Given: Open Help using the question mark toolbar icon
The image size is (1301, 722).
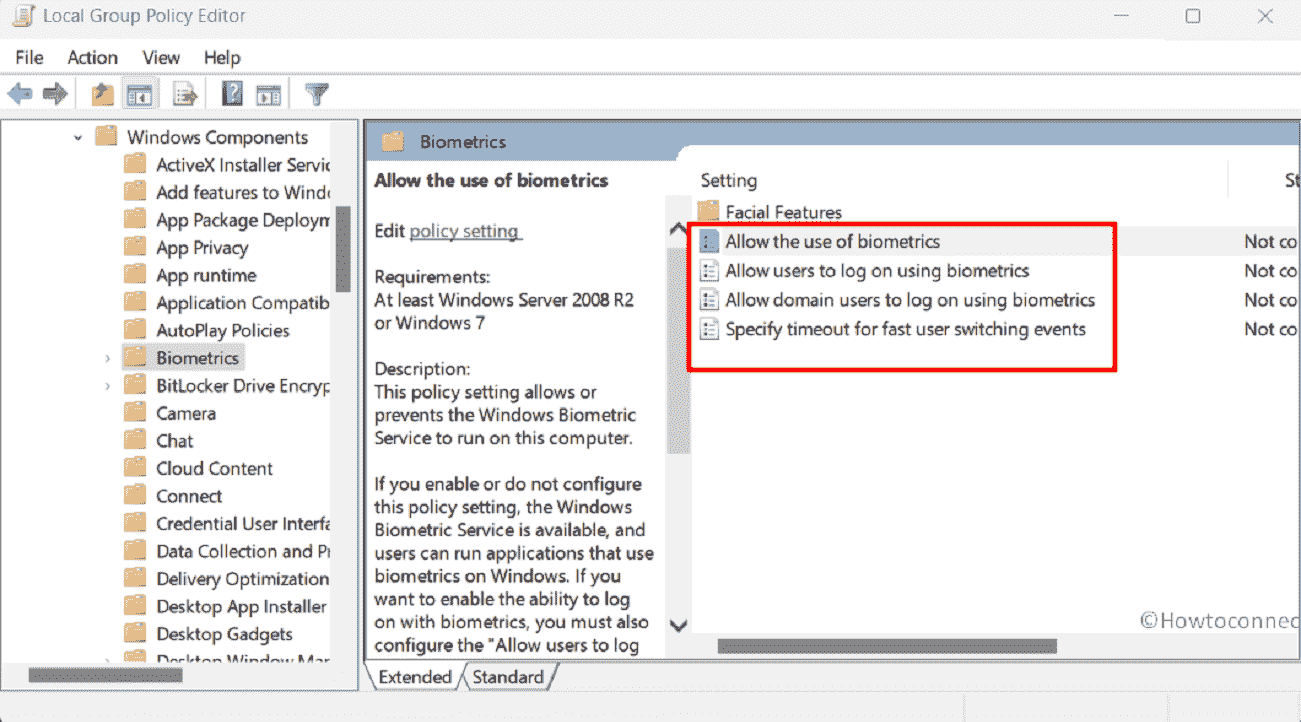Looking at the screenshot, I should pos(232,93).
